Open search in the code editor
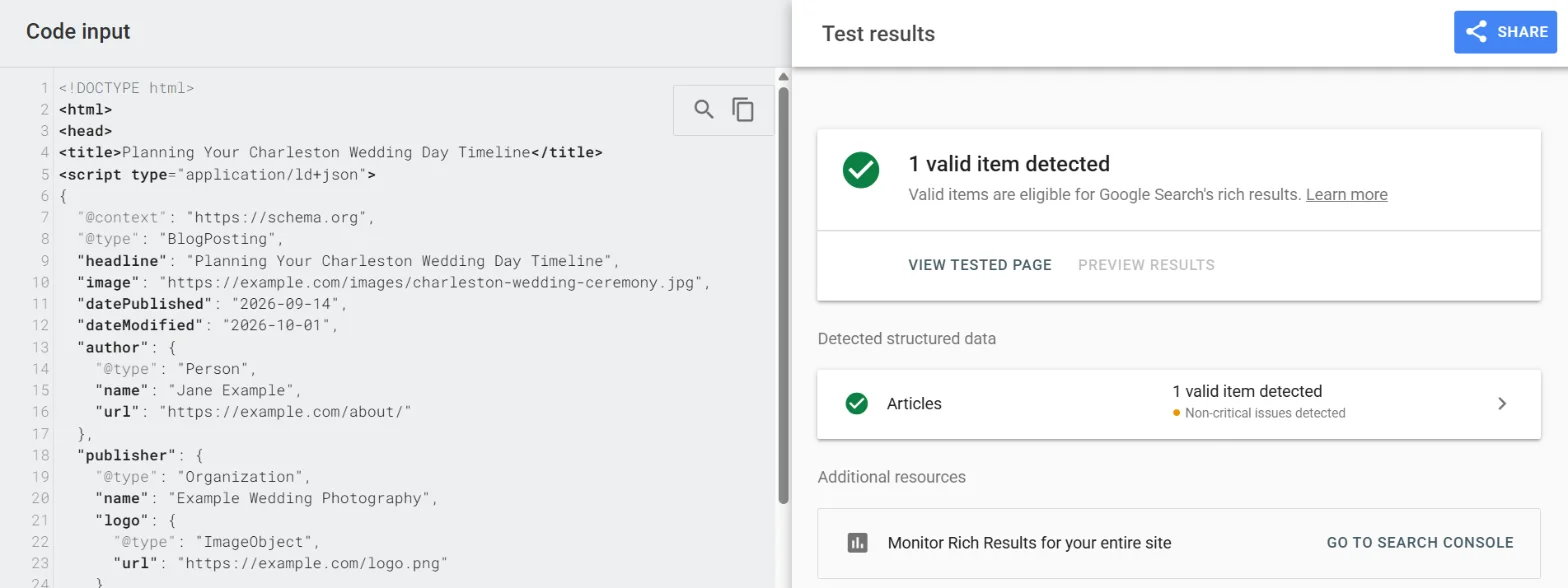 point(704,110)
